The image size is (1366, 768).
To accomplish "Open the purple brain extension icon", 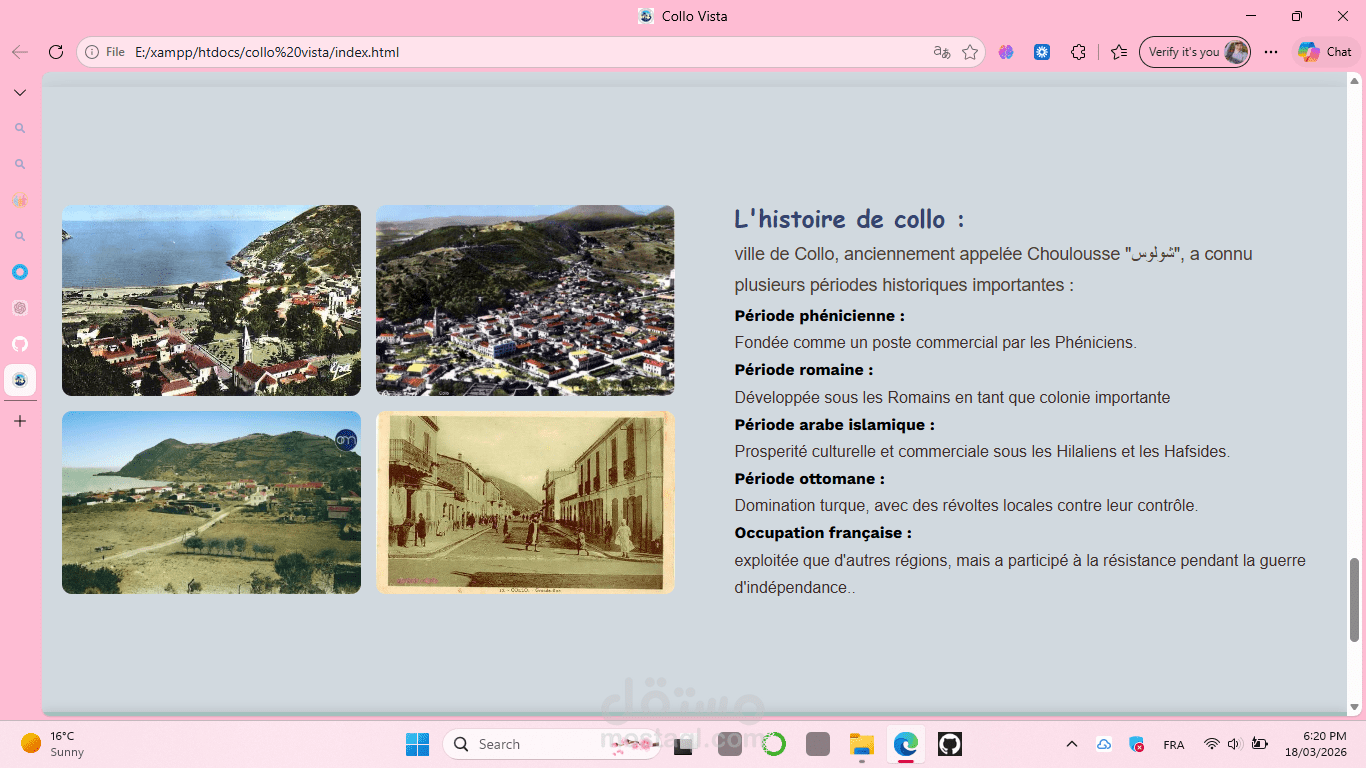I will (1006, 52).
